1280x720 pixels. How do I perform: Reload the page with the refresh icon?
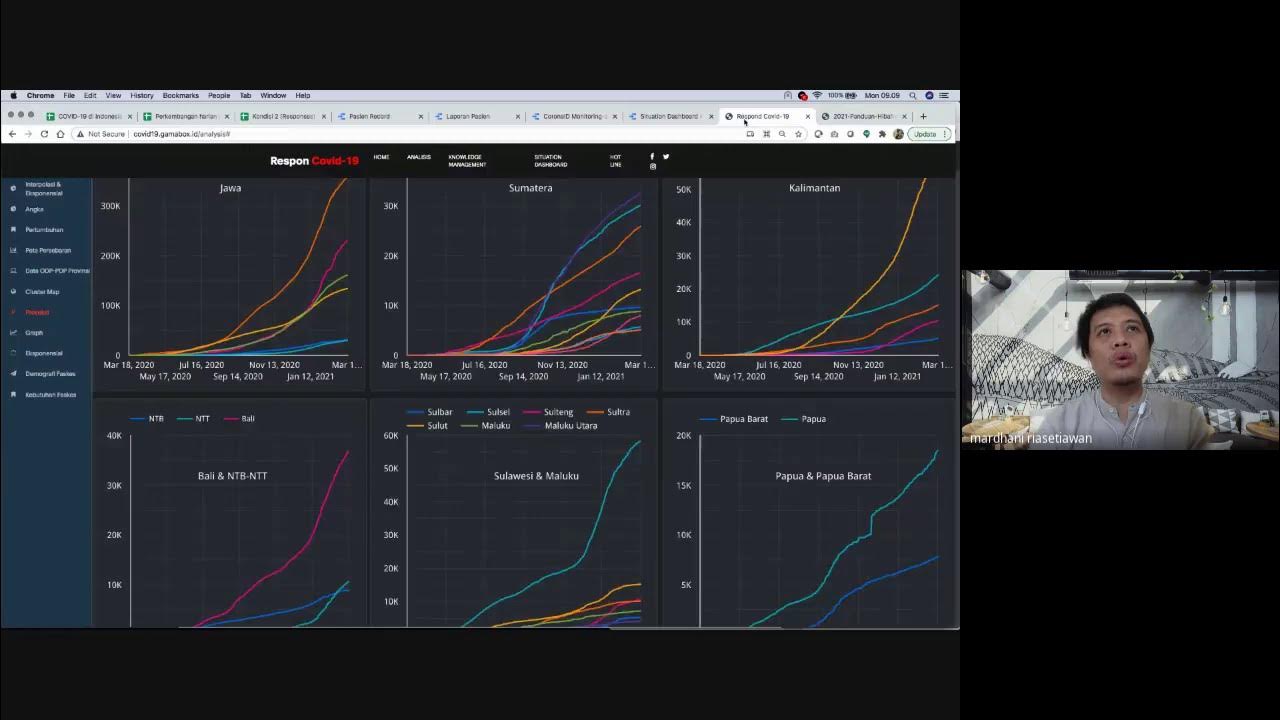click(44, 134)
